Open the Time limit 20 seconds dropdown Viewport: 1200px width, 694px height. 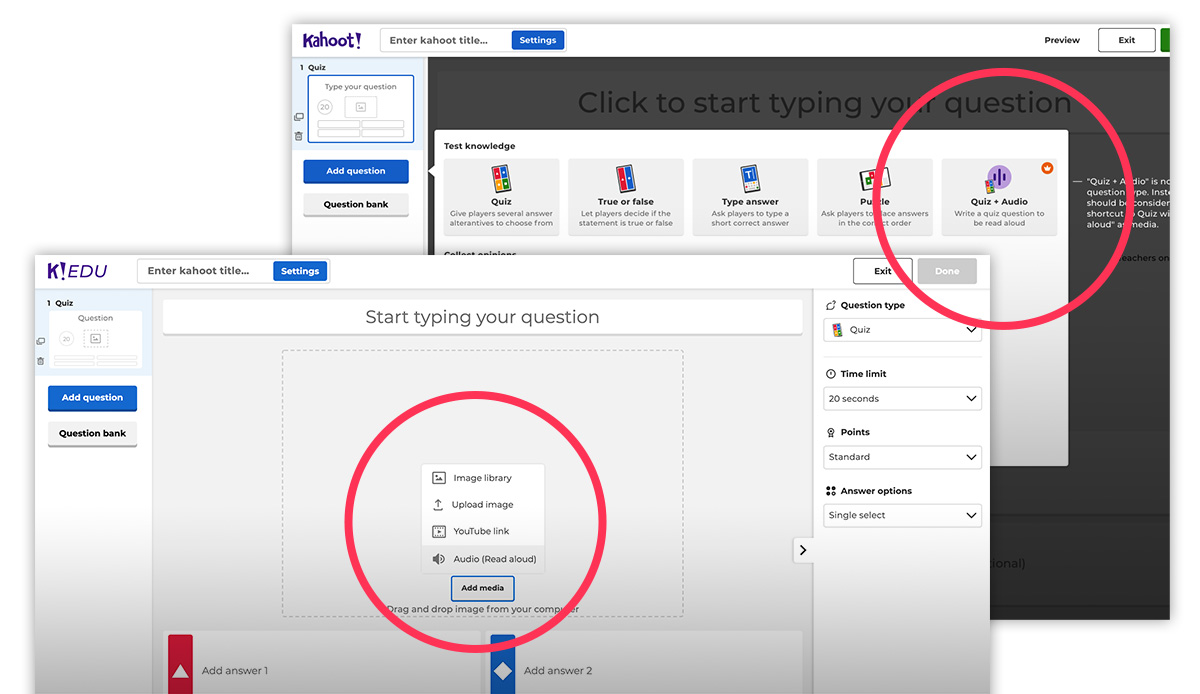tap(903, 398)
